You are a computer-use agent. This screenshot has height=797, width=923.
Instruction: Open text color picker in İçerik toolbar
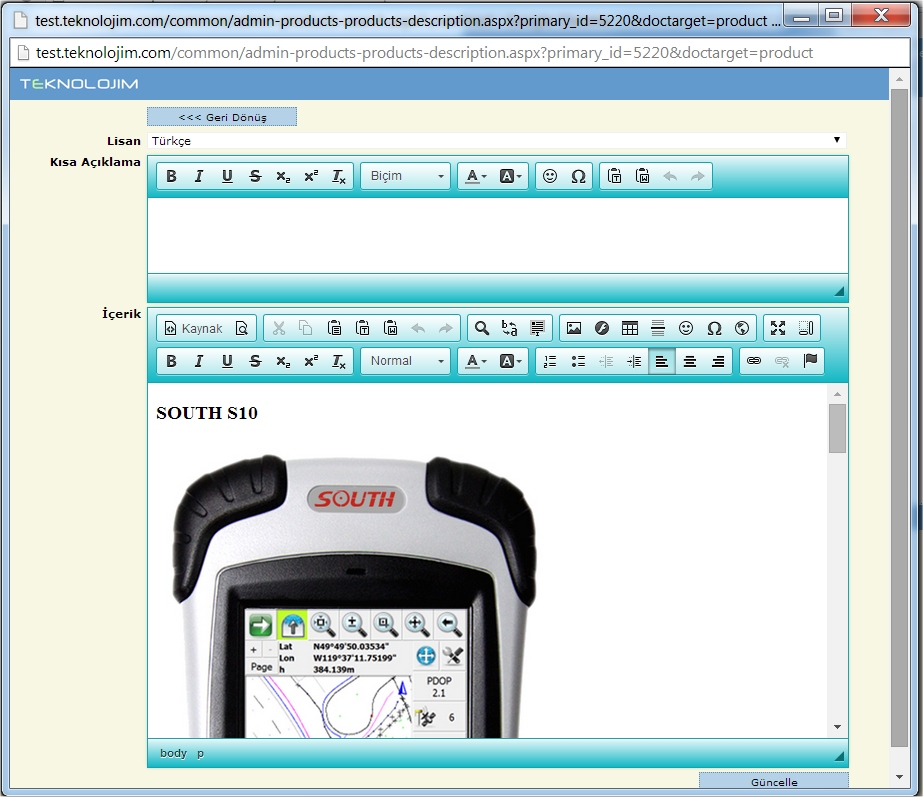pyautogui.click(x=476, y=361)
